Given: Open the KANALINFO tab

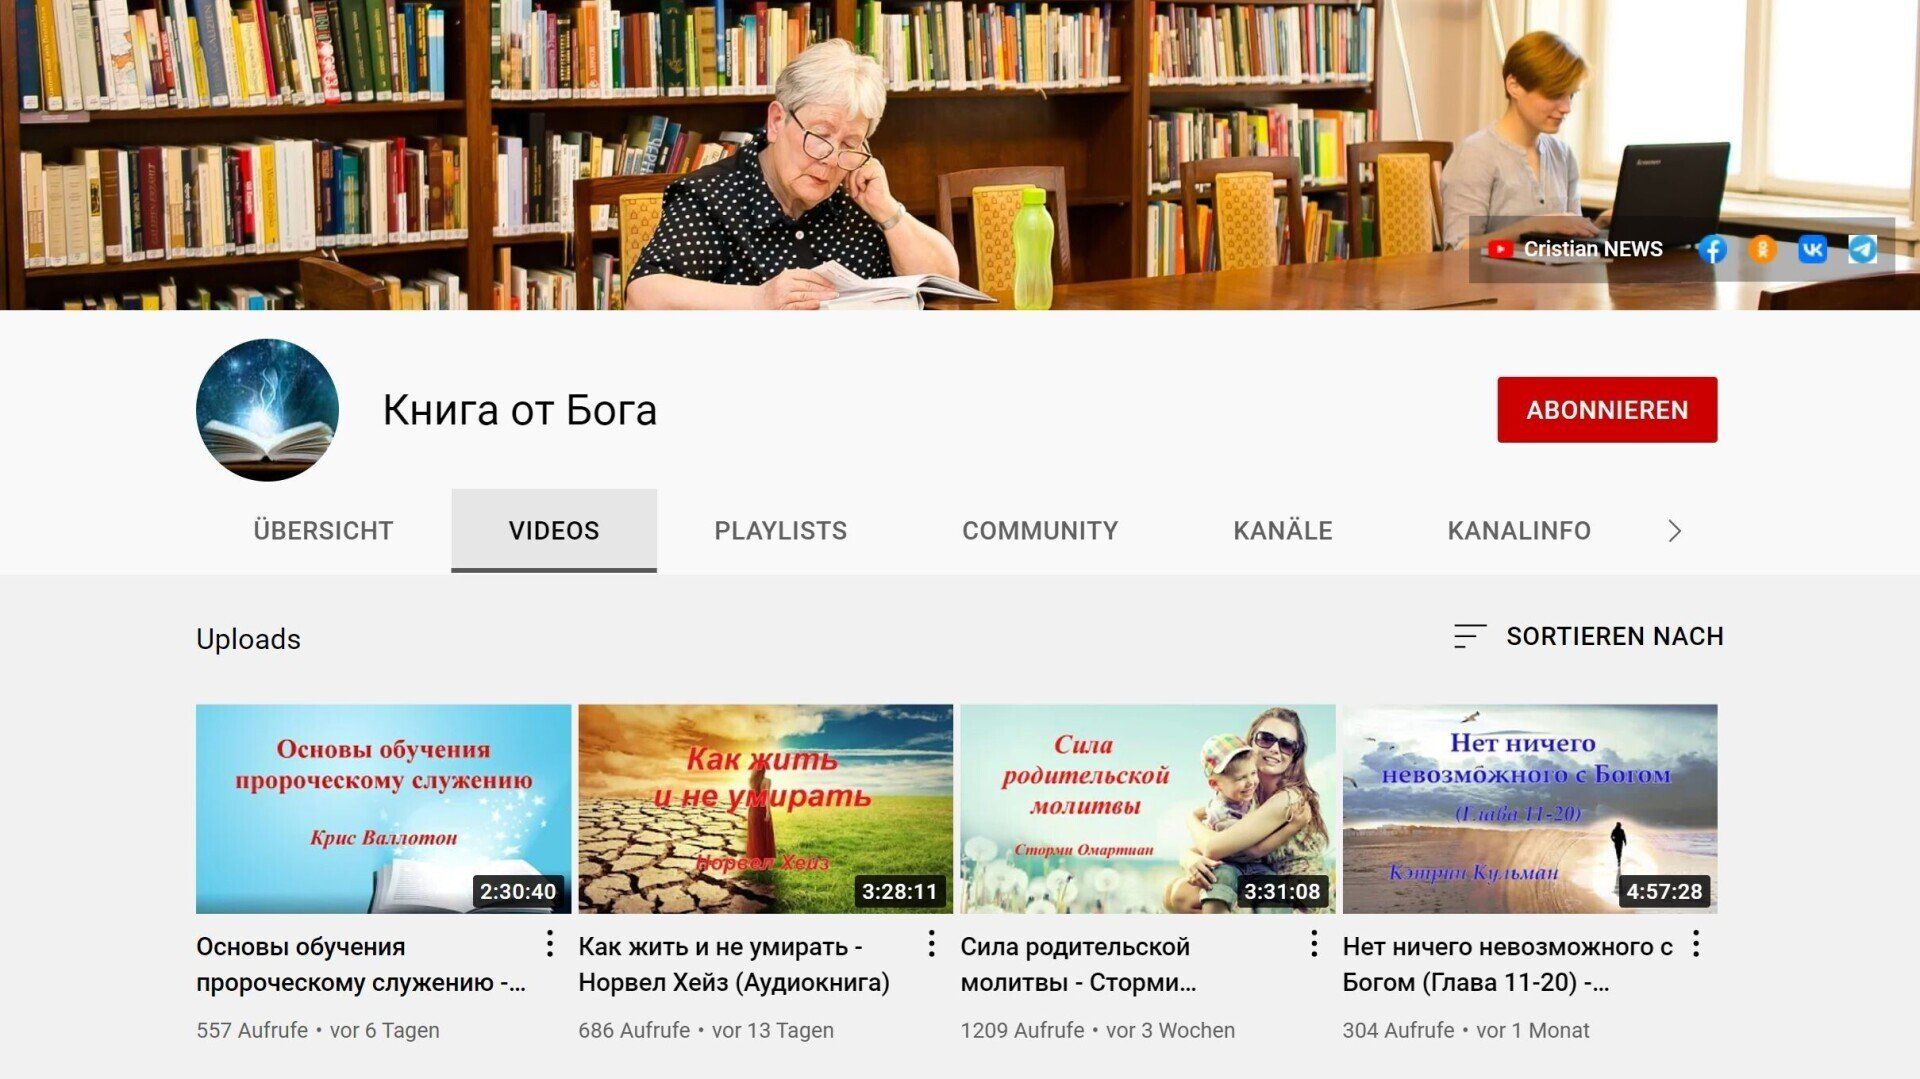Looking at the screenshot, I should (1519, 531).
